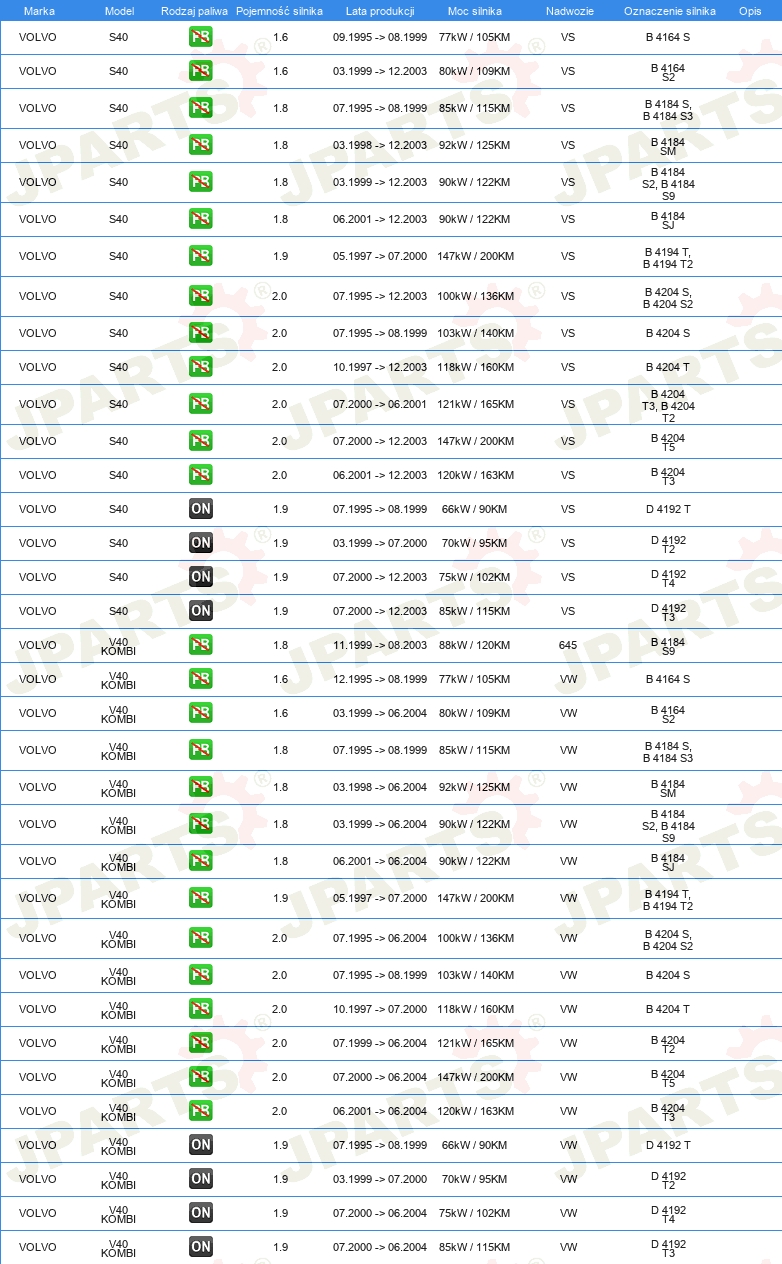The width and height of the screenshot is (782, 1264).
Task: Click PB icon in V40 Kombi B 4194 T row
Action: point(201,898)
